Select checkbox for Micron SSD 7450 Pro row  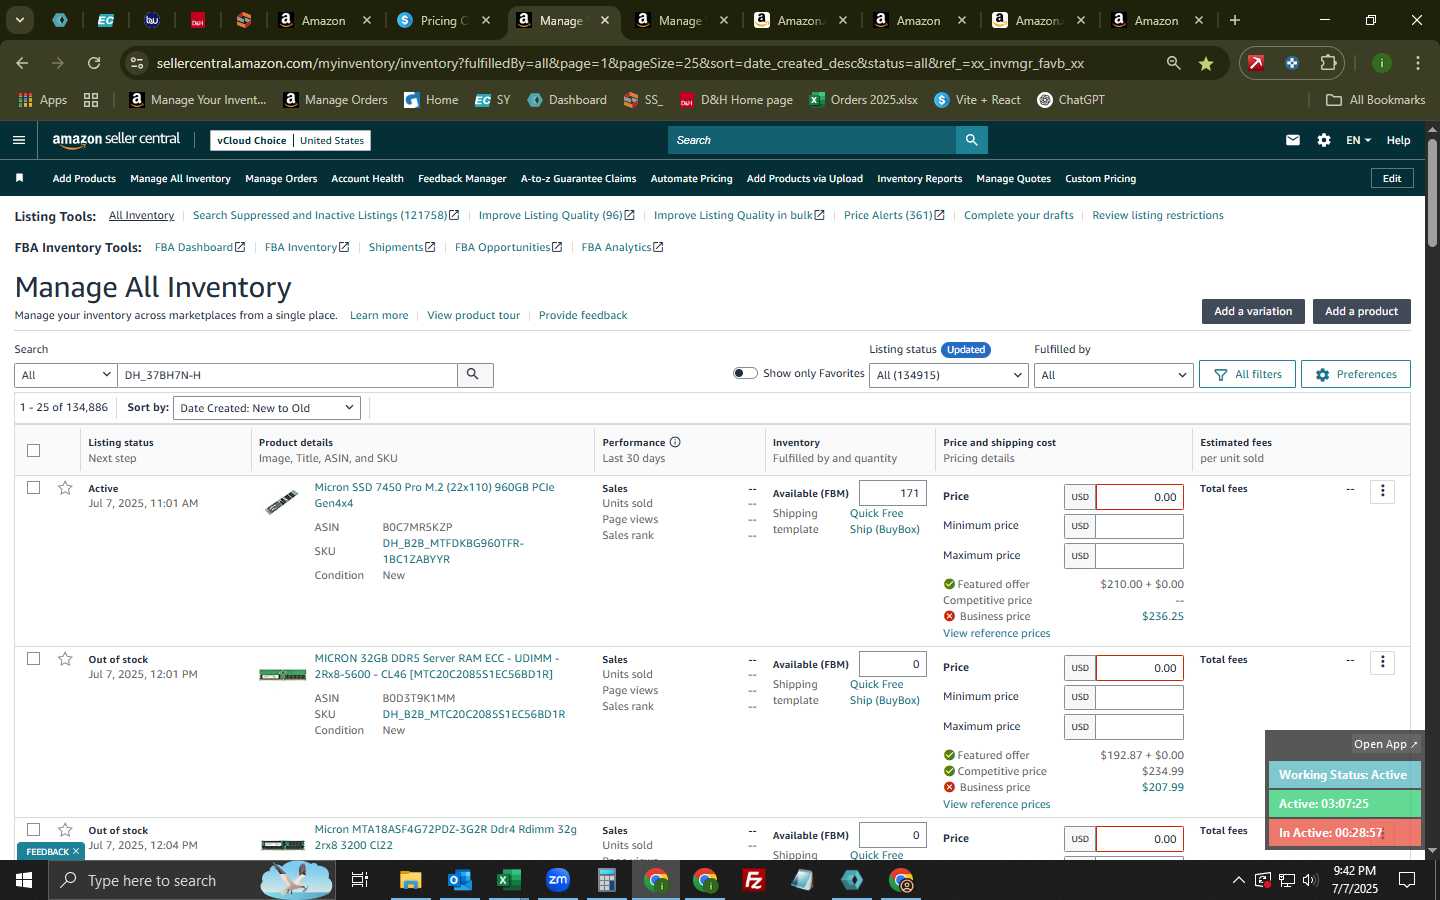coord(33,488)
